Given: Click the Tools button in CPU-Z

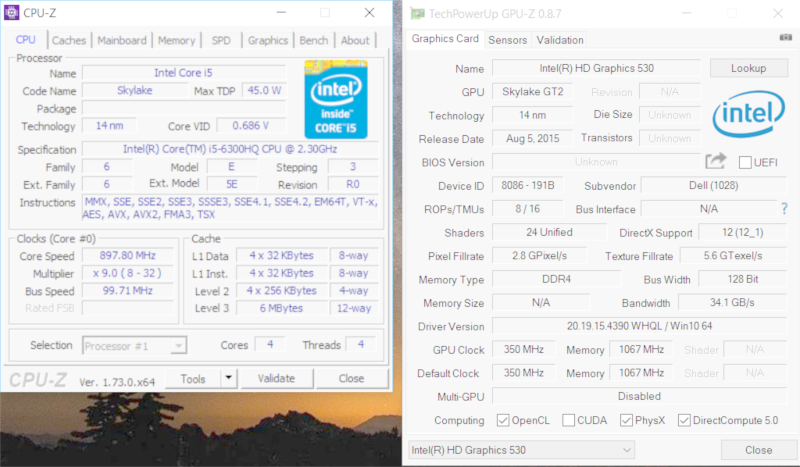Looking at the screenshot, I should 193,379.
